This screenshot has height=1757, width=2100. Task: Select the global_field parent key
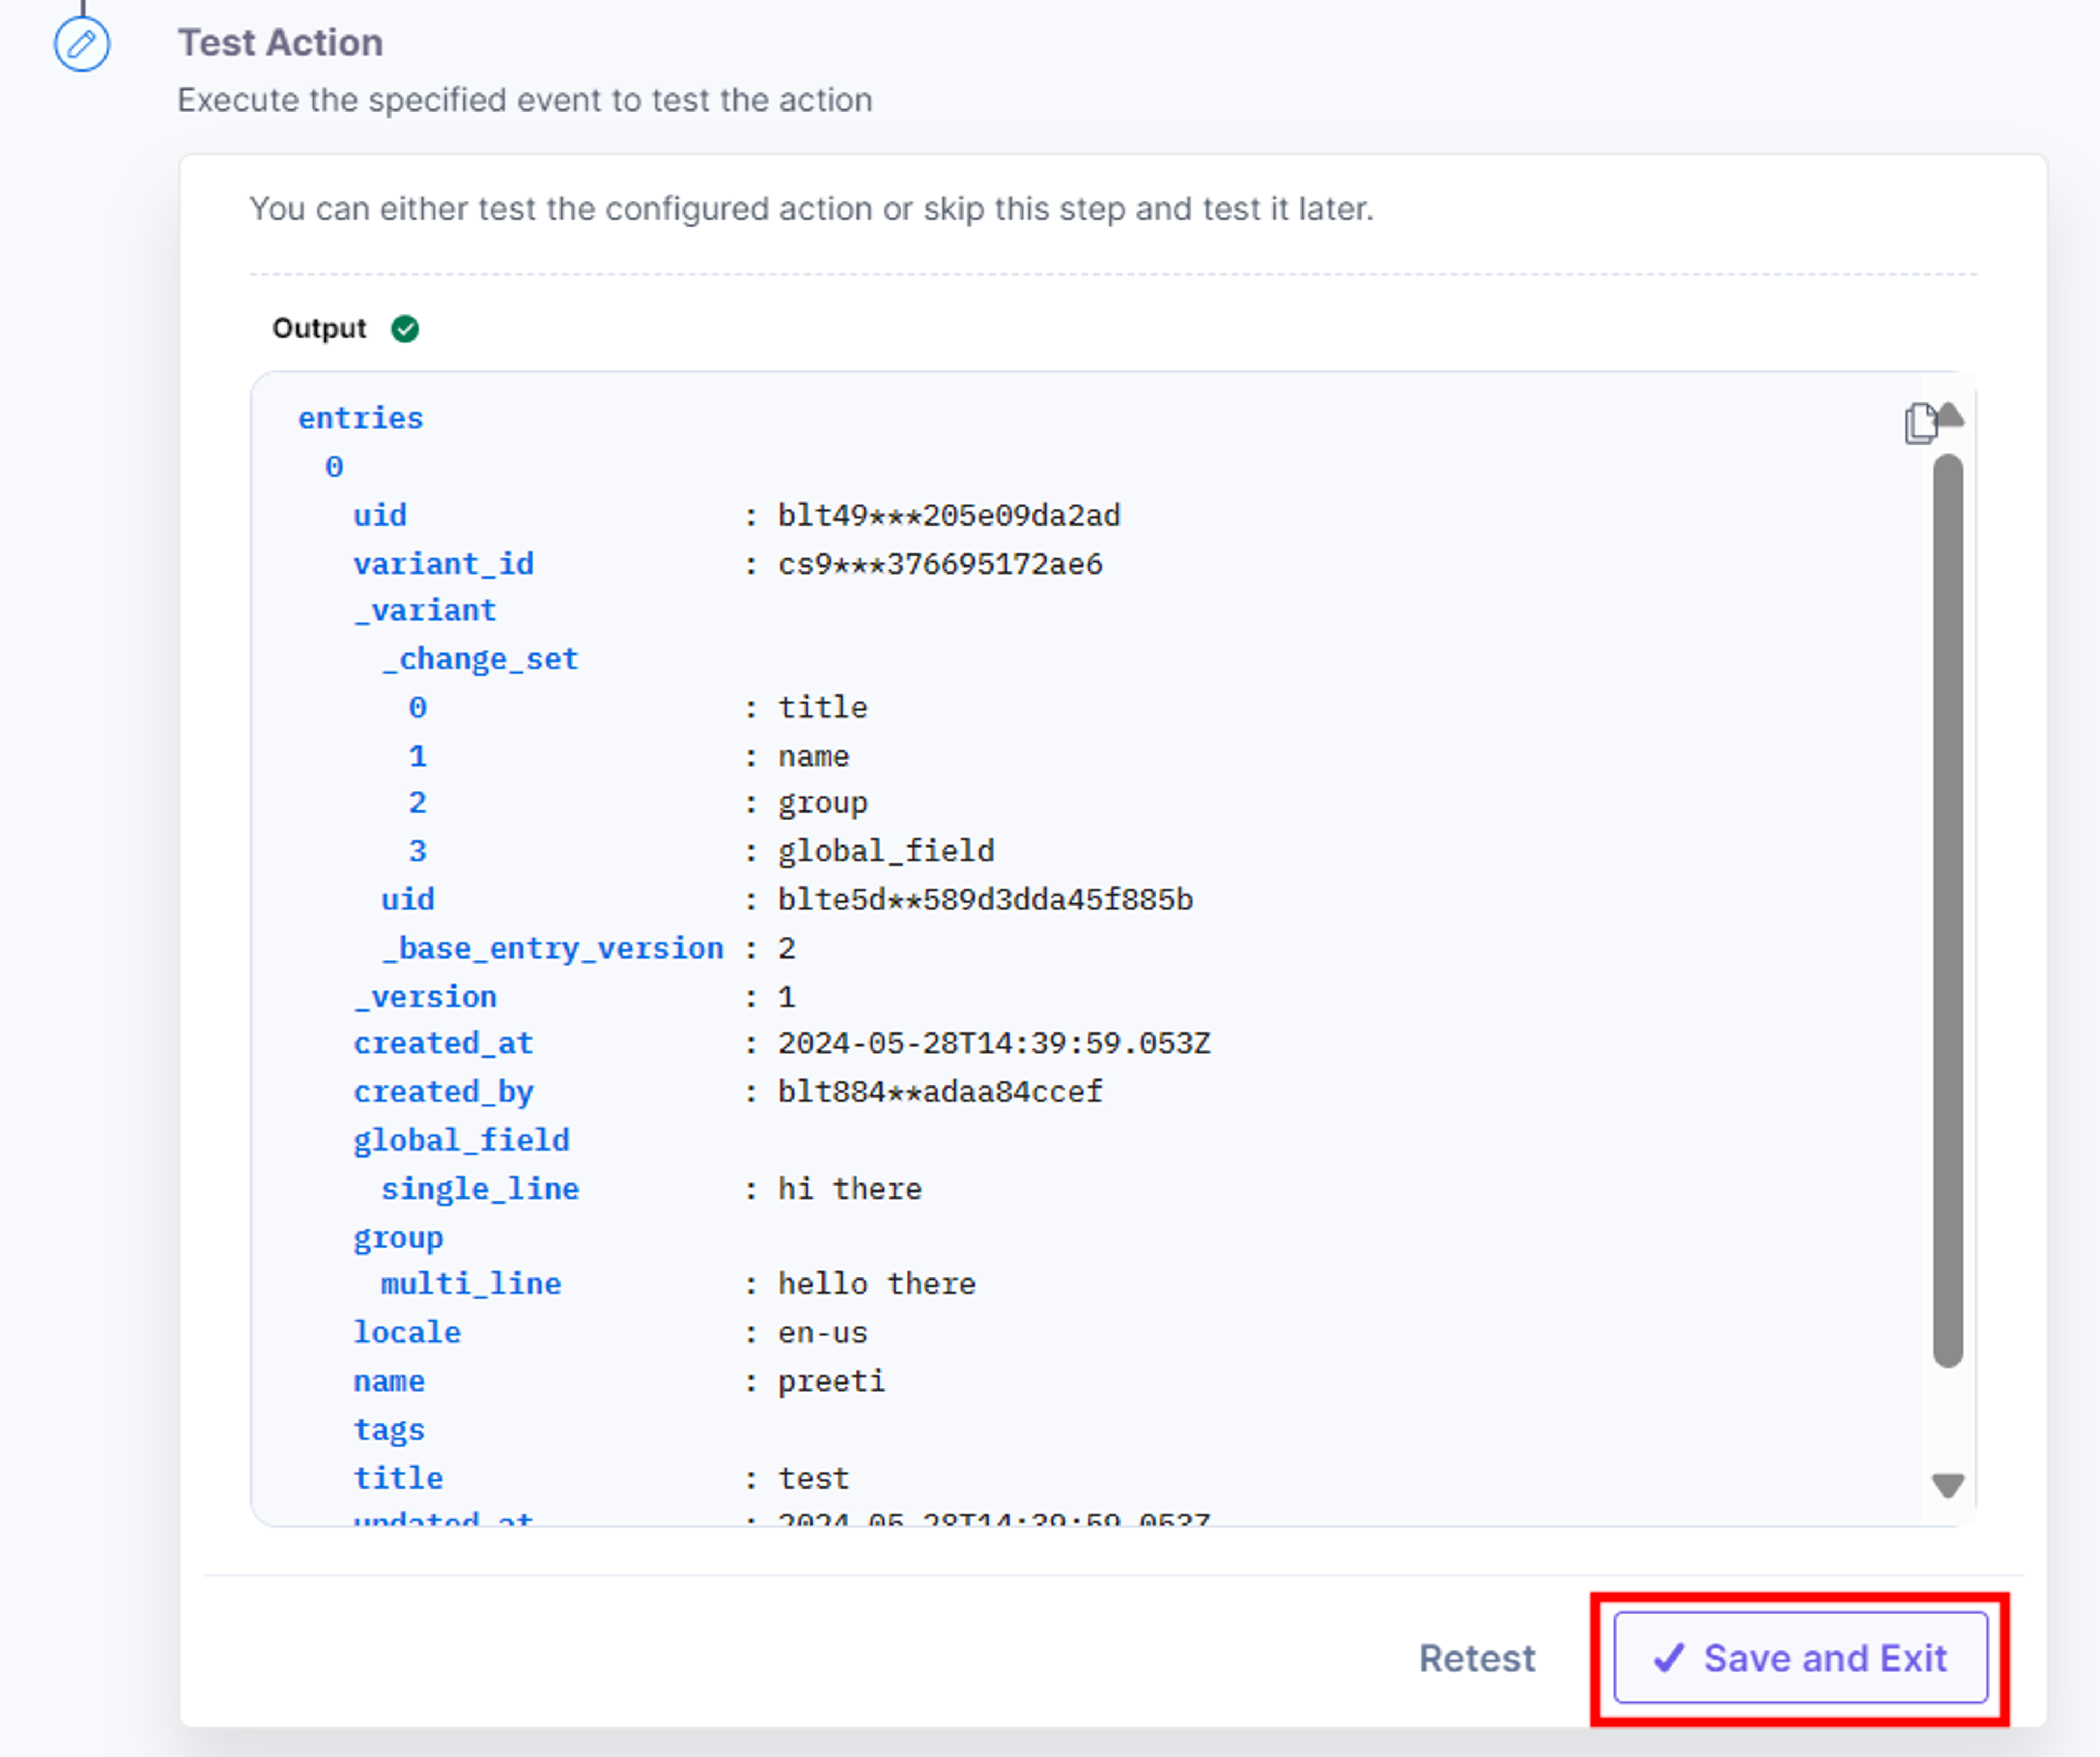462,1140
